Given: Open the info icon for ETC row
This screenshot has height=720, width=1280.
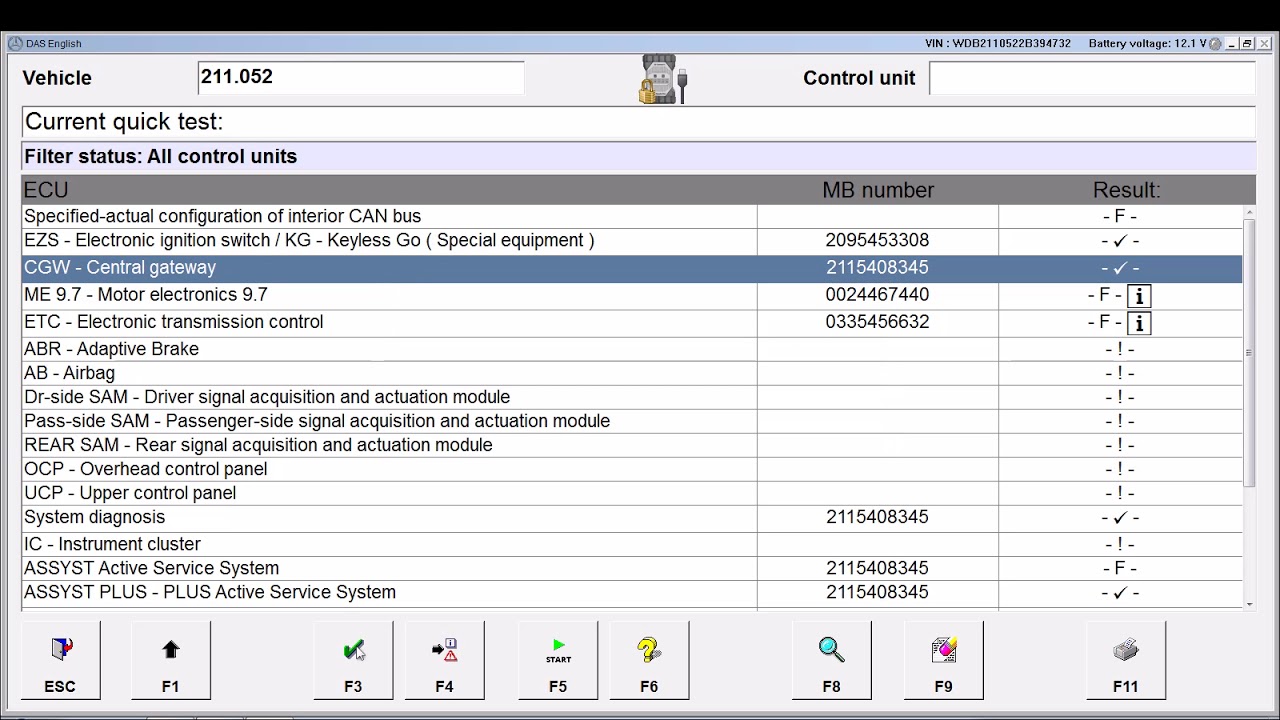Looking at the screenshot, I should (1139, 323).
